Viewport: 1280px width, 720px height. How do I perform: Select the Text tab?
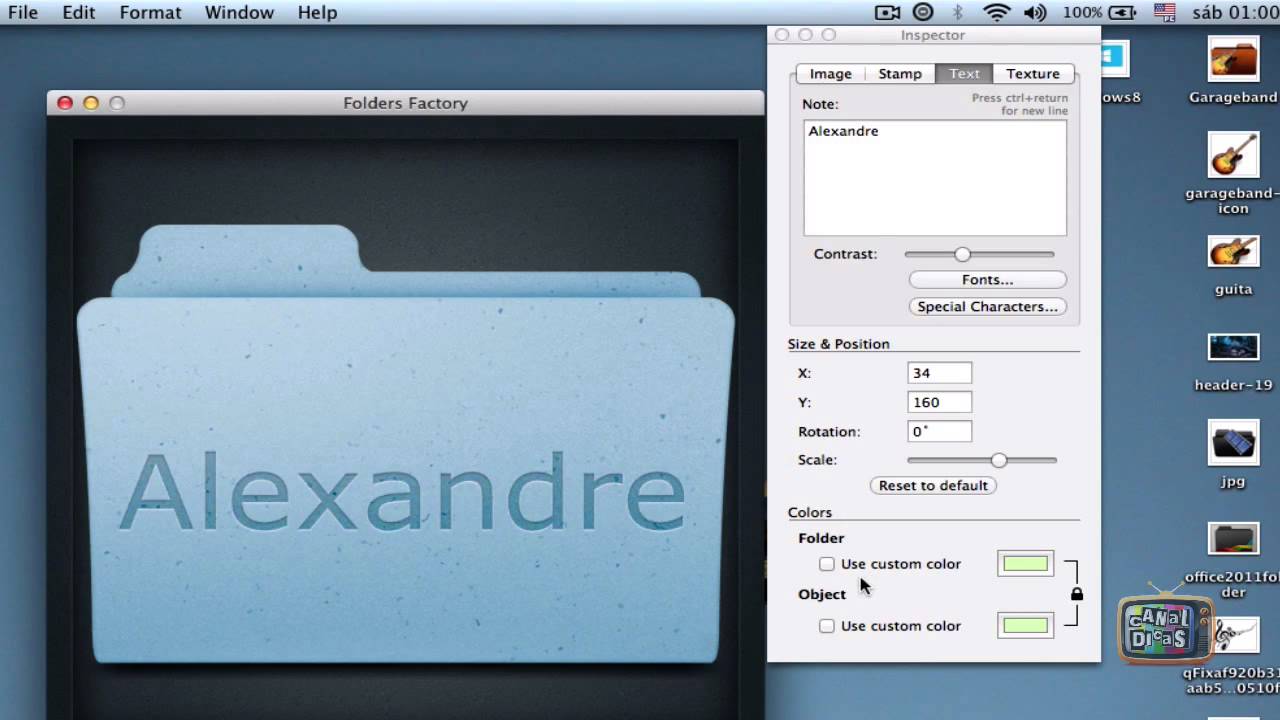coord(964,74)
